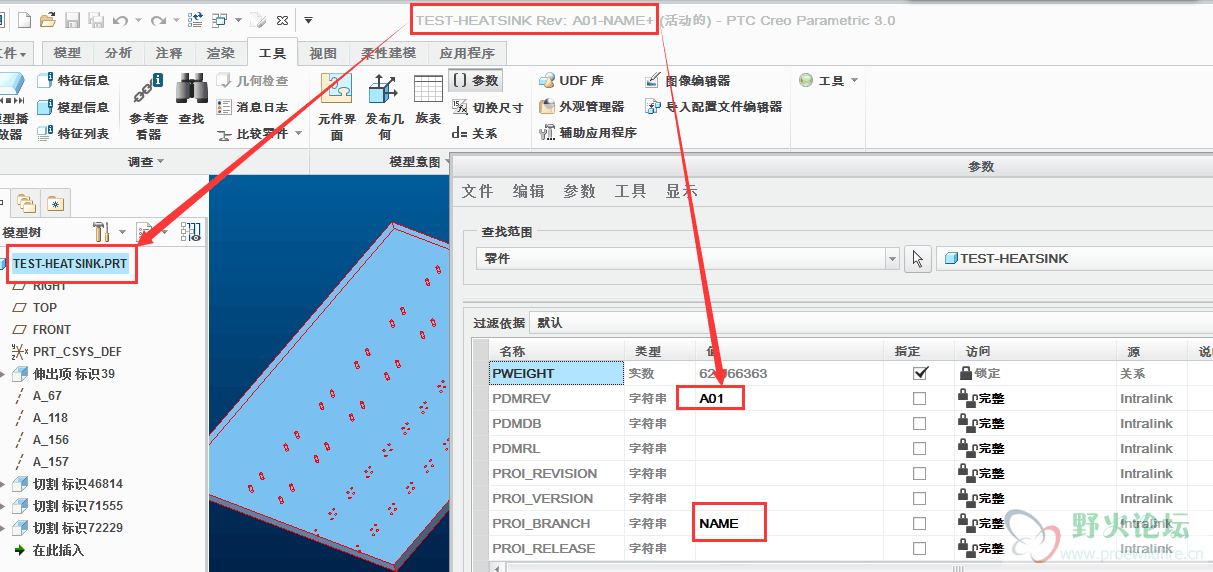
Task: Check the Designate box for PROI_REVISION
Action: (920, 473)
